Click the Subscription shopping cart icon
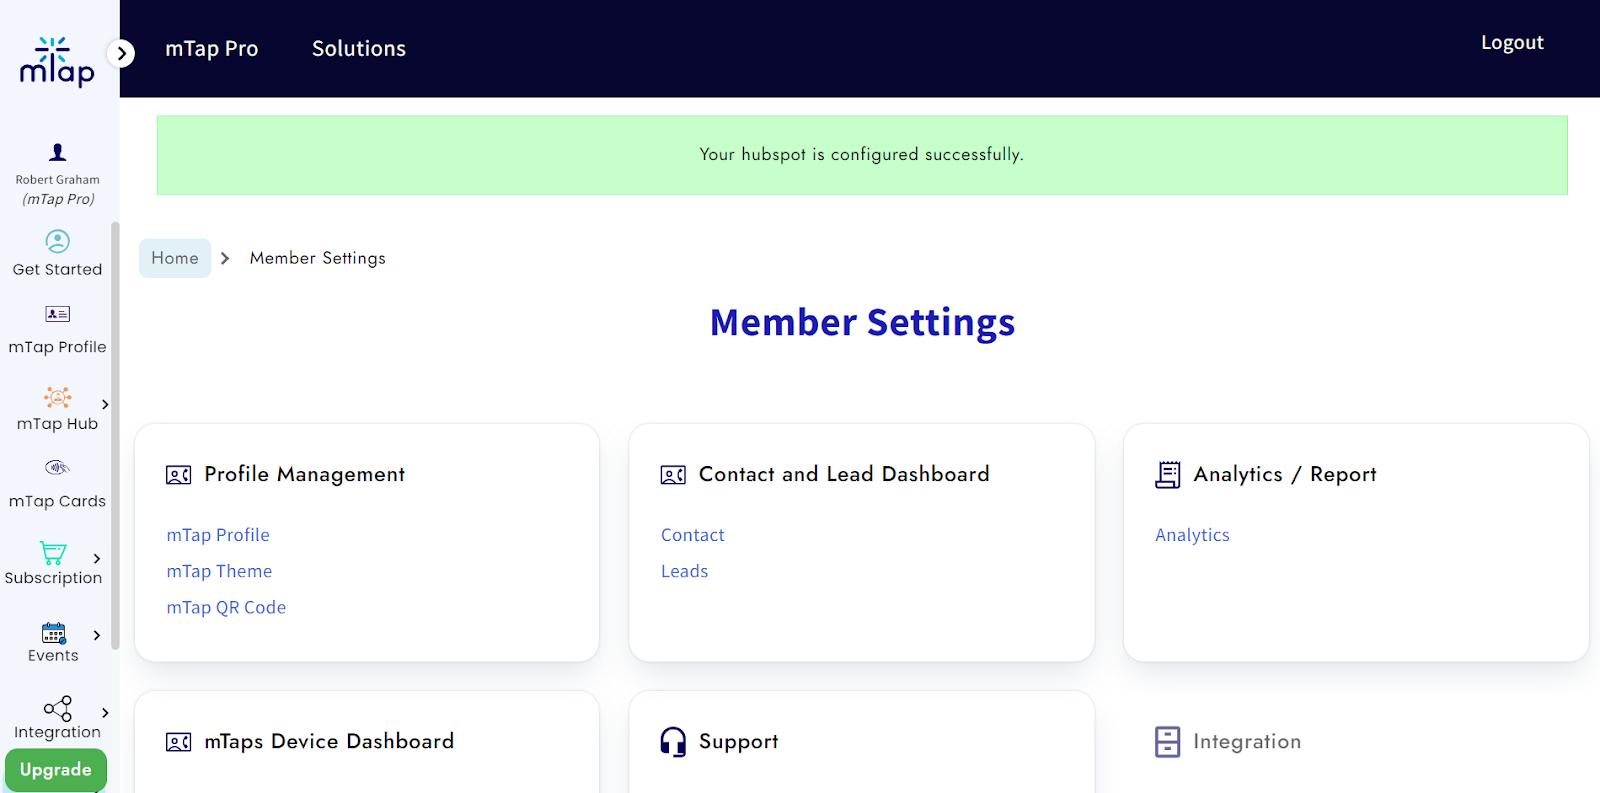This screenshot has height=793, width=1600. tap(53, 553)
